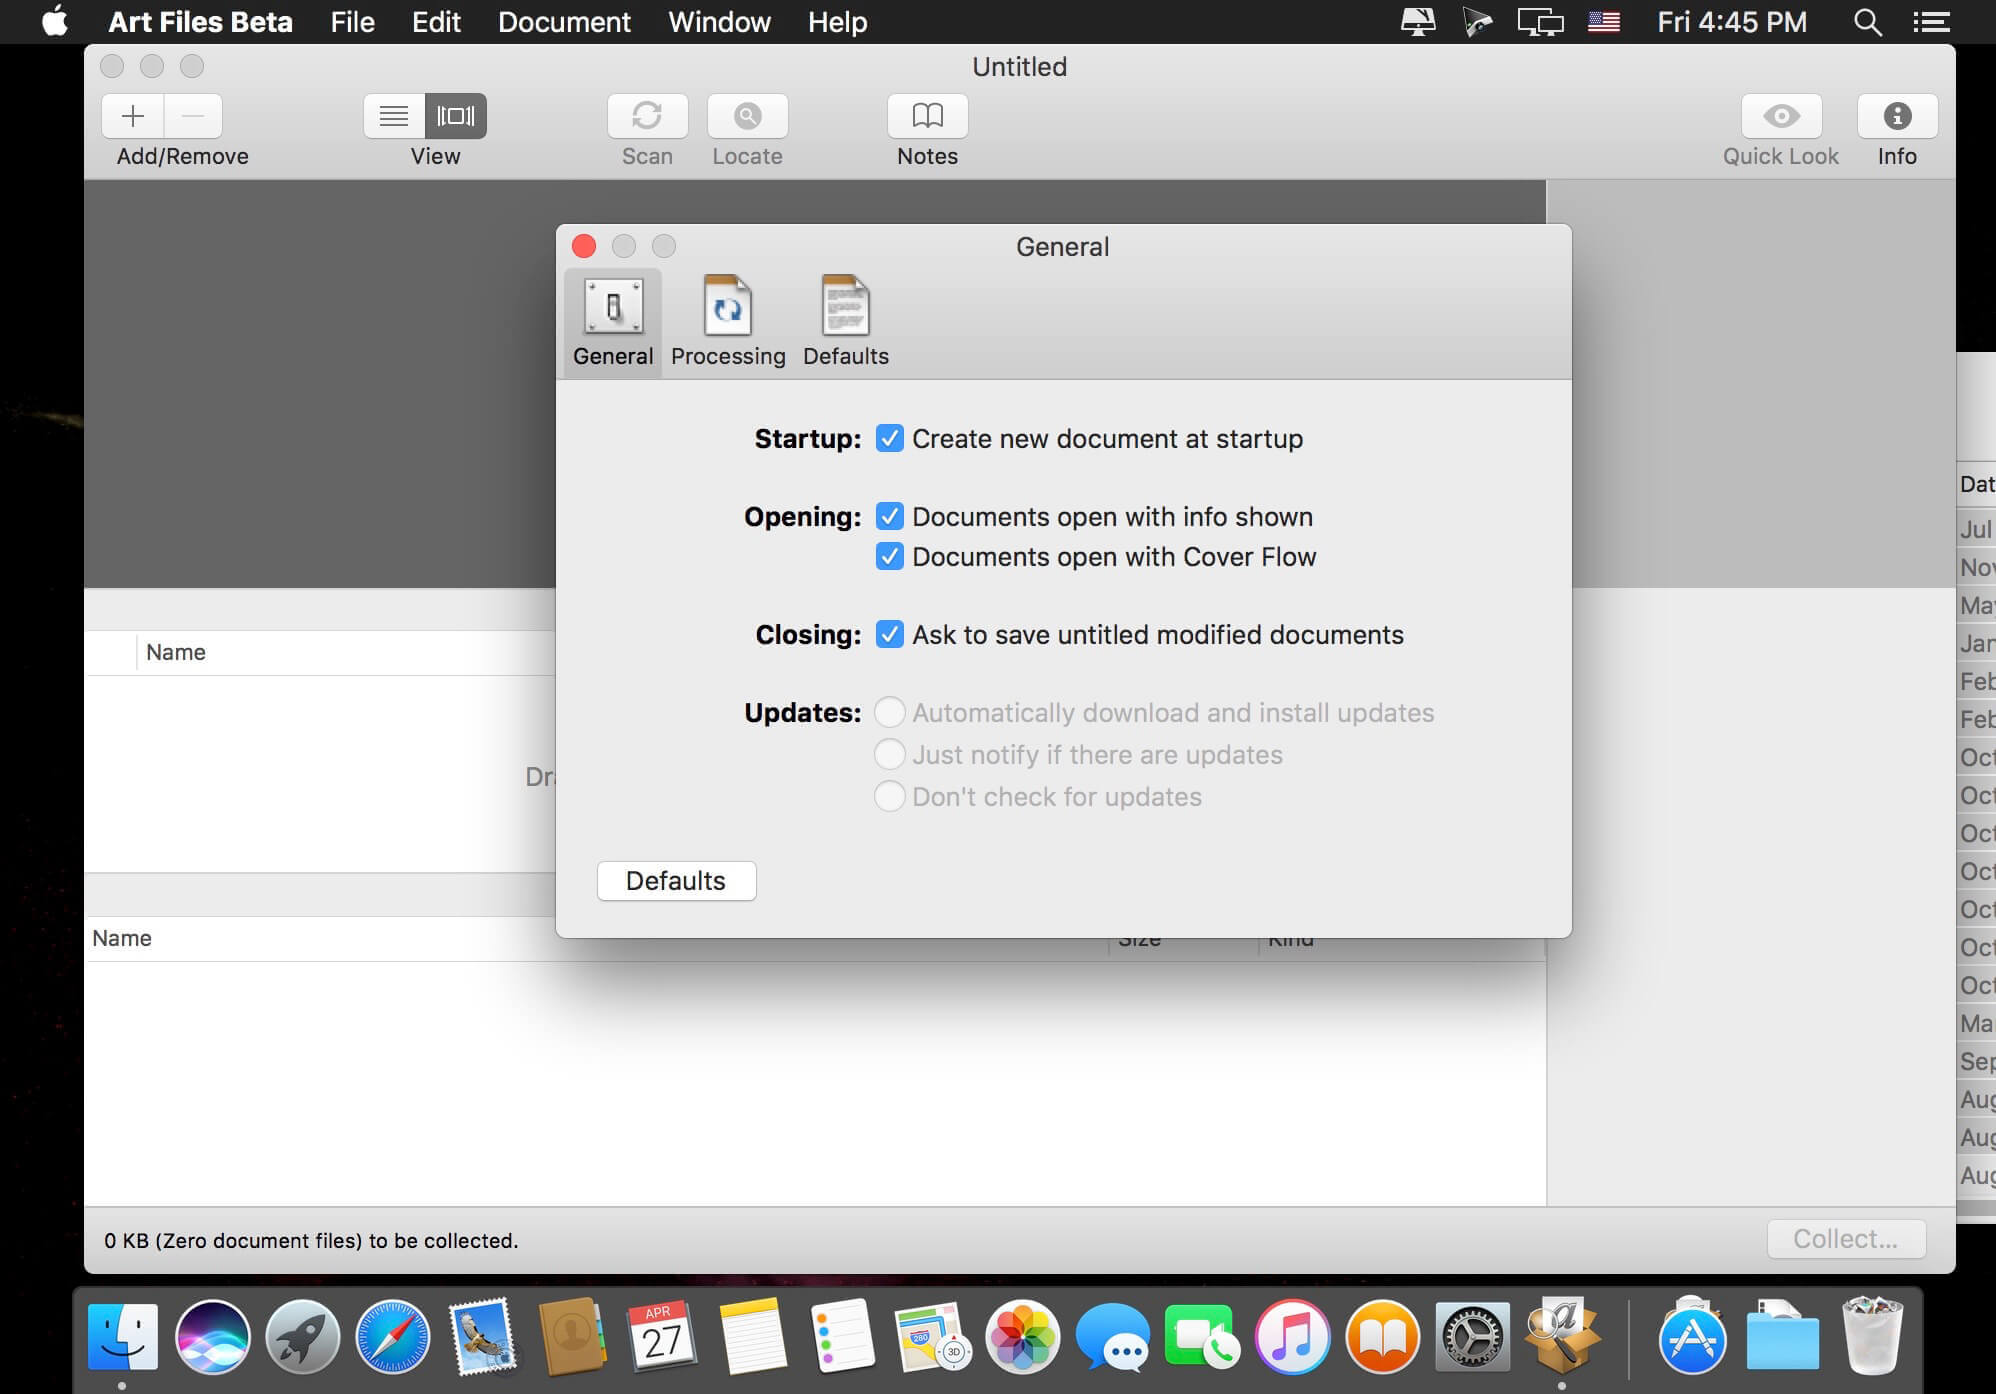Open Spotlight search in menu bar
Image resolution: width=1996 pixels, height=1394 pixels.
(1867, 22)
